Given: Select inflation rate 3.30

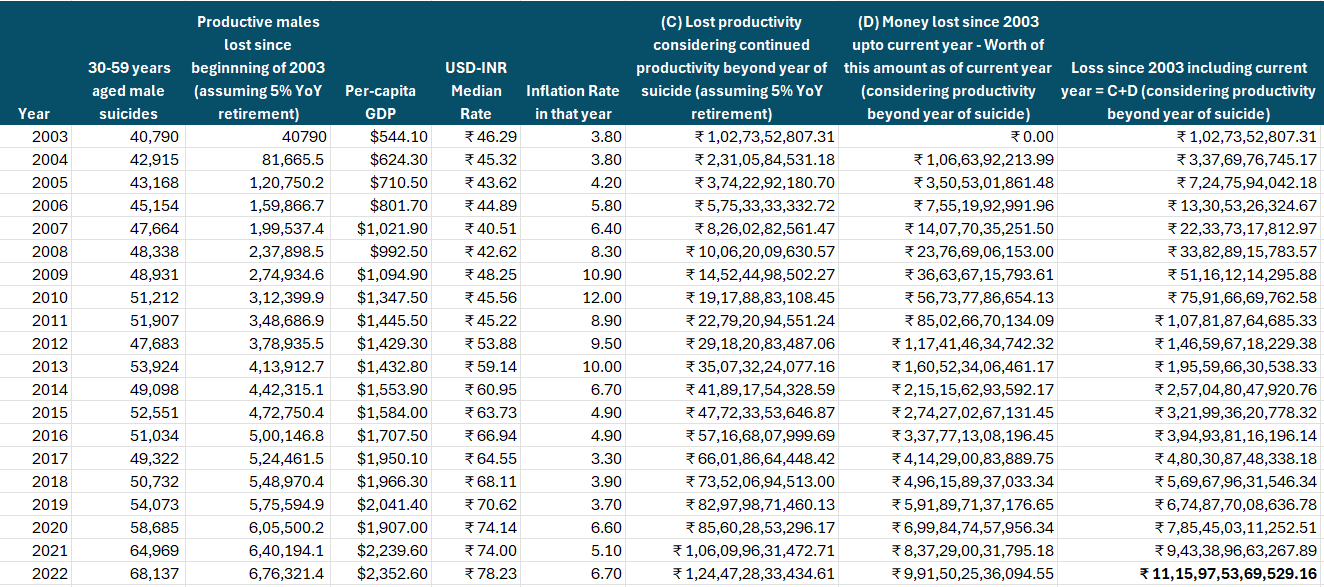Looking at the screenshot, I should pyautogui.click(x=608, y=459).
